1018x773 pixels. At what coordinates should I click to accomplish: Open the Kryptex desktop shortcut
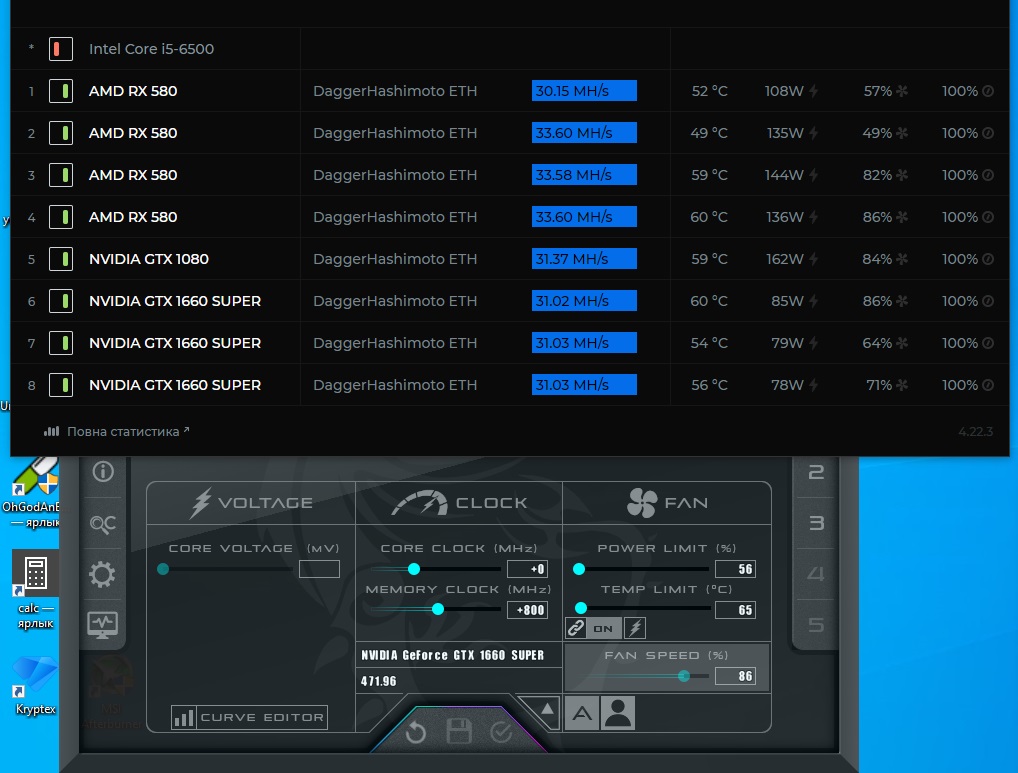point(35,685)
